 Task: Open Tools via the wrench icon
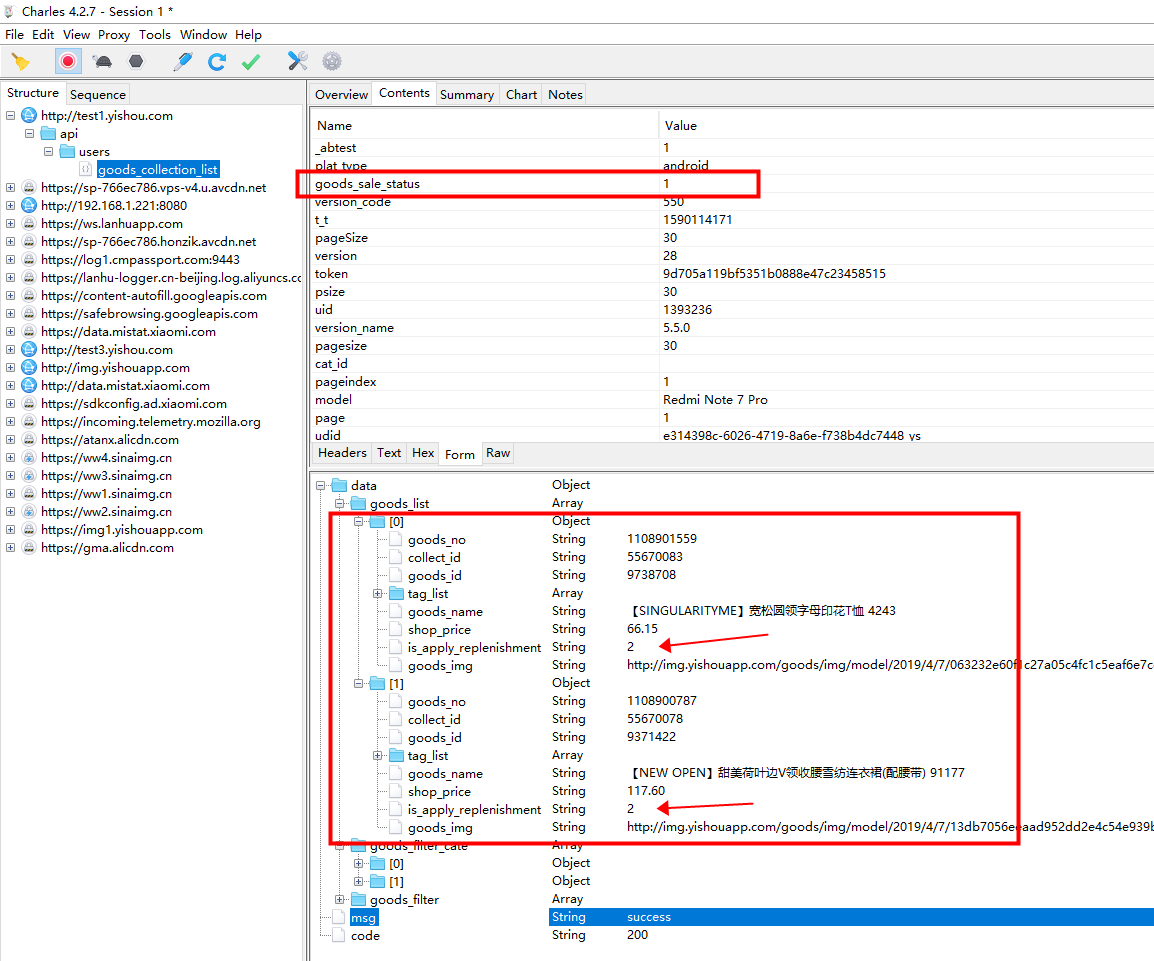pos(297,62)
